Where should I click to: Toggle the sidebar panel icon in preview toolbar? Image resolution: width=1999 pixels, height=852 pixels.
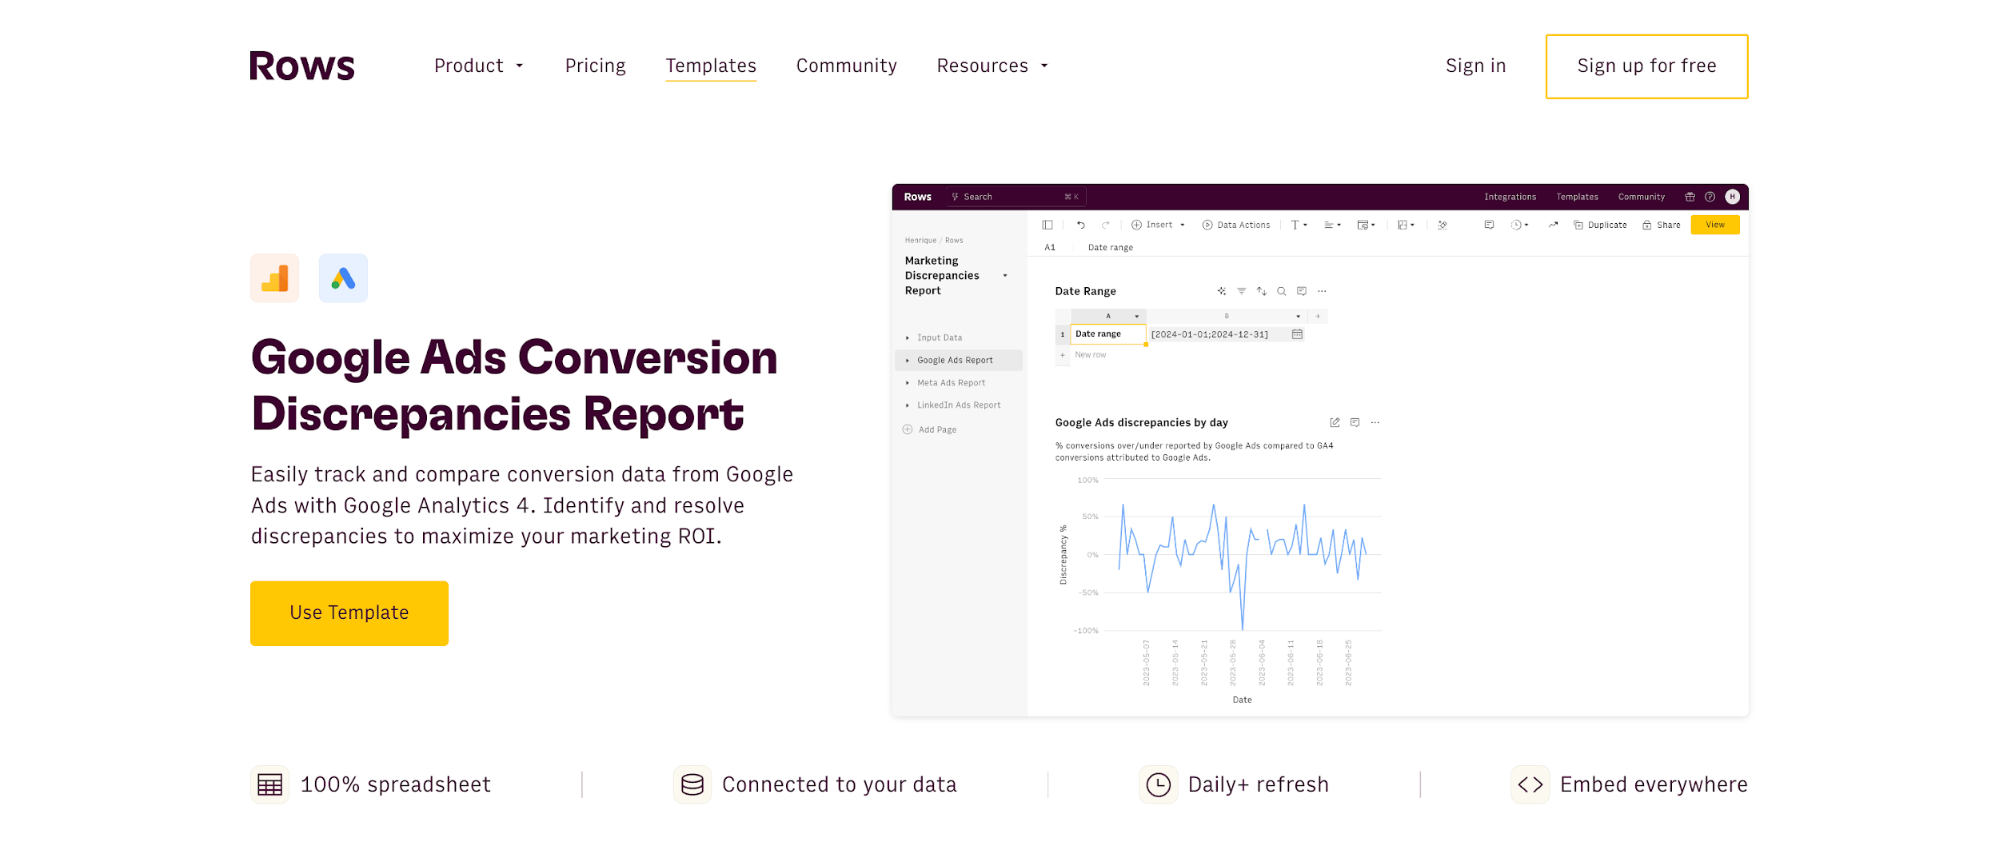tap(1047, 225)
